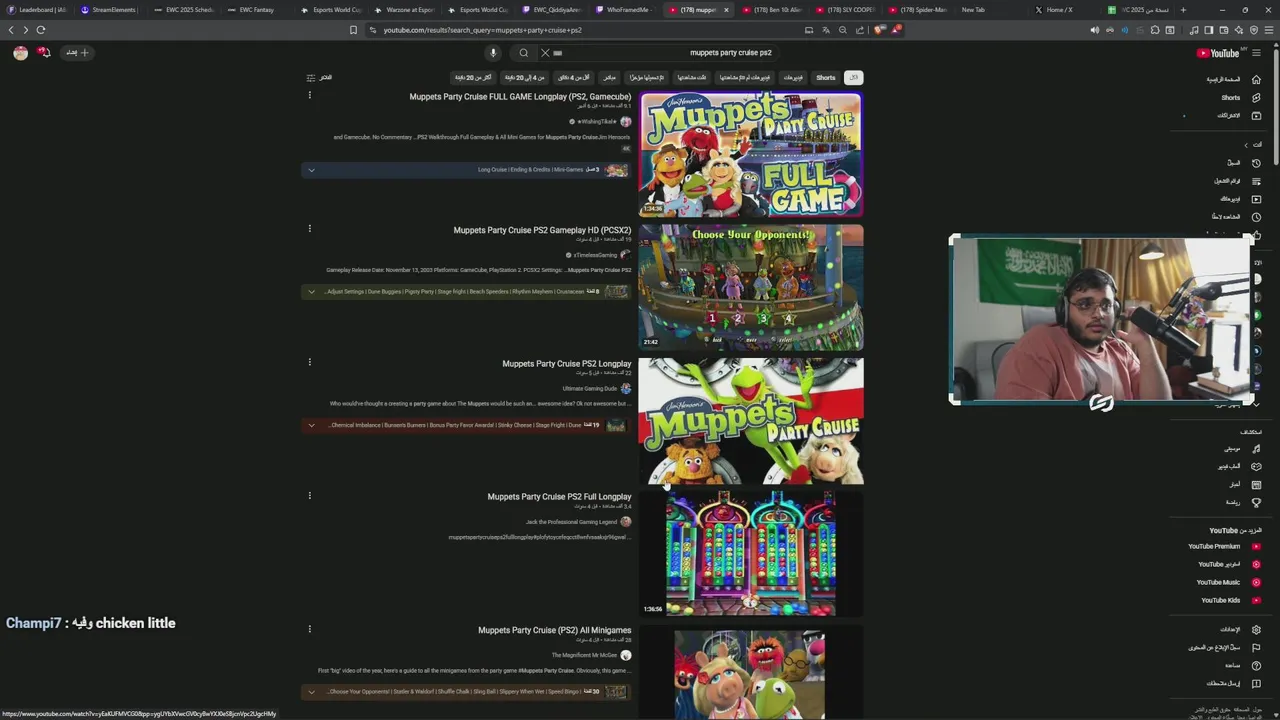The width and height of the screenshot is (1280, 720).
Task: Show more subscriptions chevron in sidebar
Action: tap(1256, 404)
